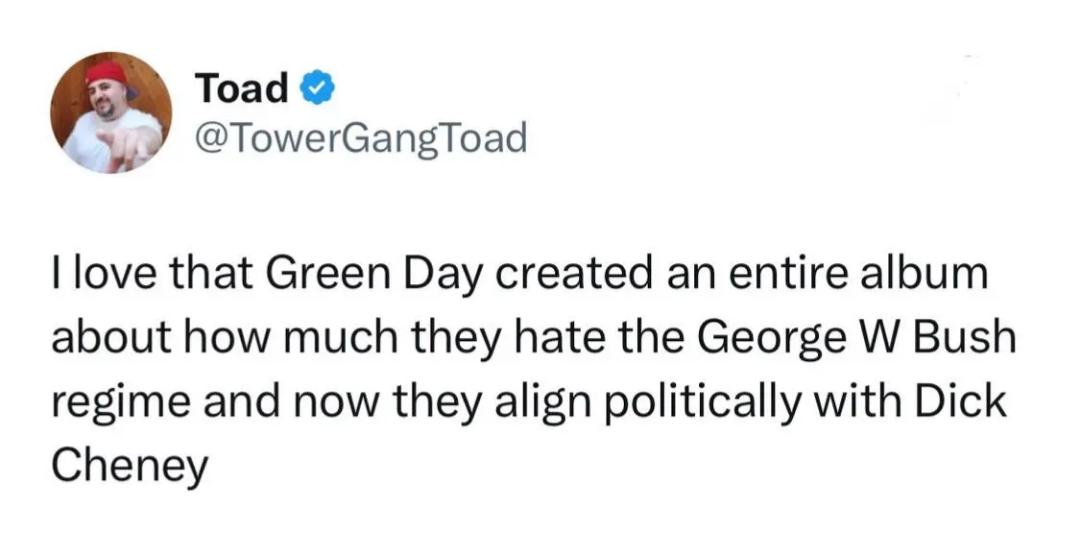Viewport: 1080px width, 543px height.
Task: Click the red cap in avatar photo
Action: (106, 75)
